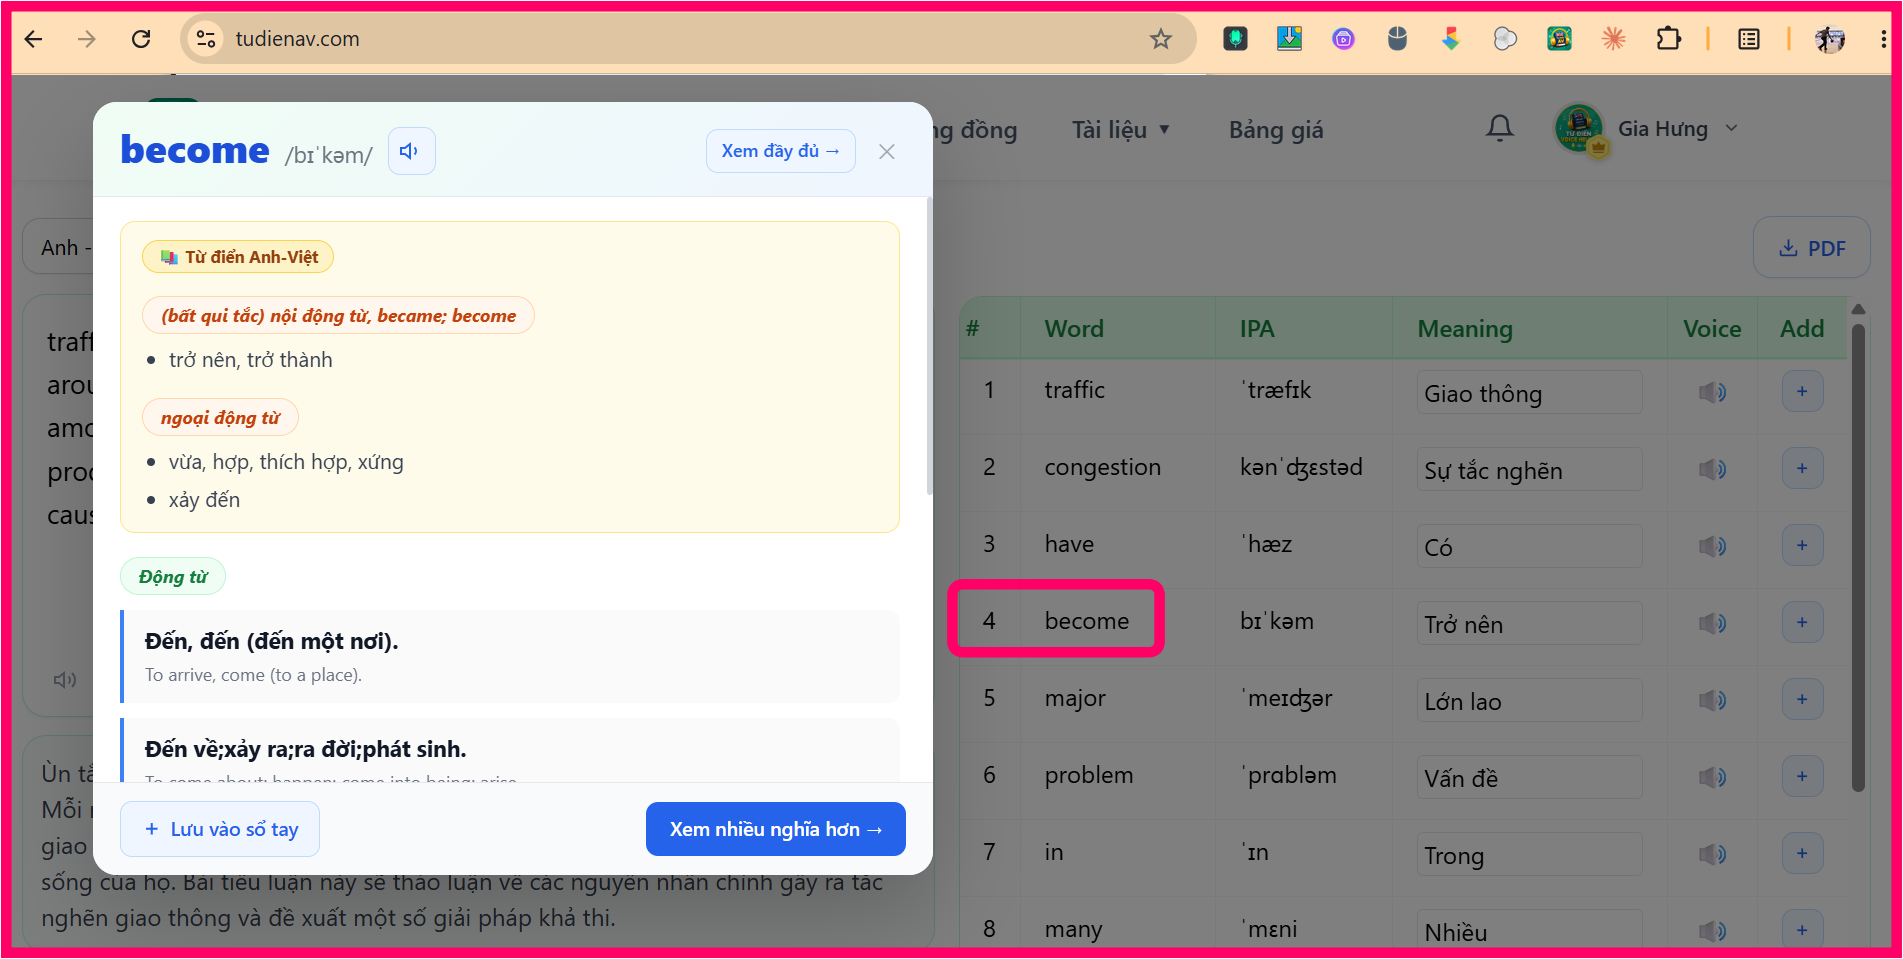
Task: Play voice for the word 'congestion'
Action: (x=1711, y=469)
